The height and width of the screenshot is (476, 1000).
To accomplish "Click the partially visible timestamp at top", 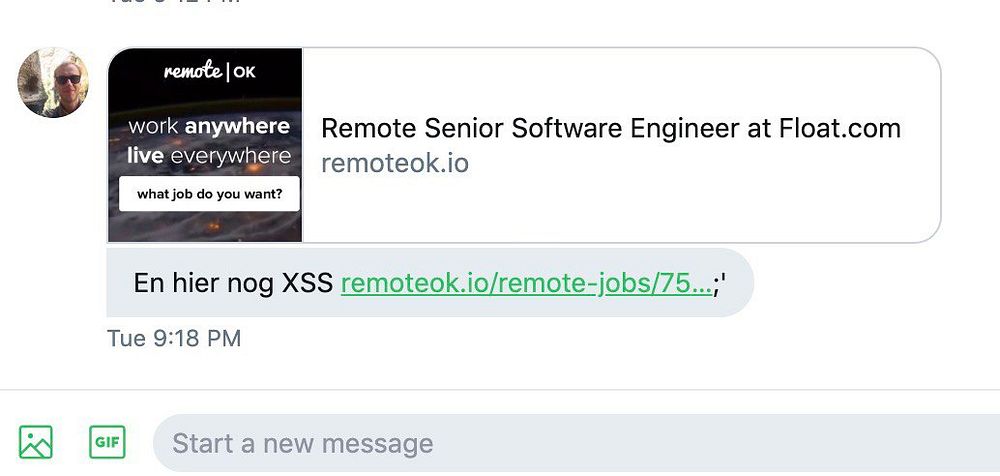I will coord(174,2).
